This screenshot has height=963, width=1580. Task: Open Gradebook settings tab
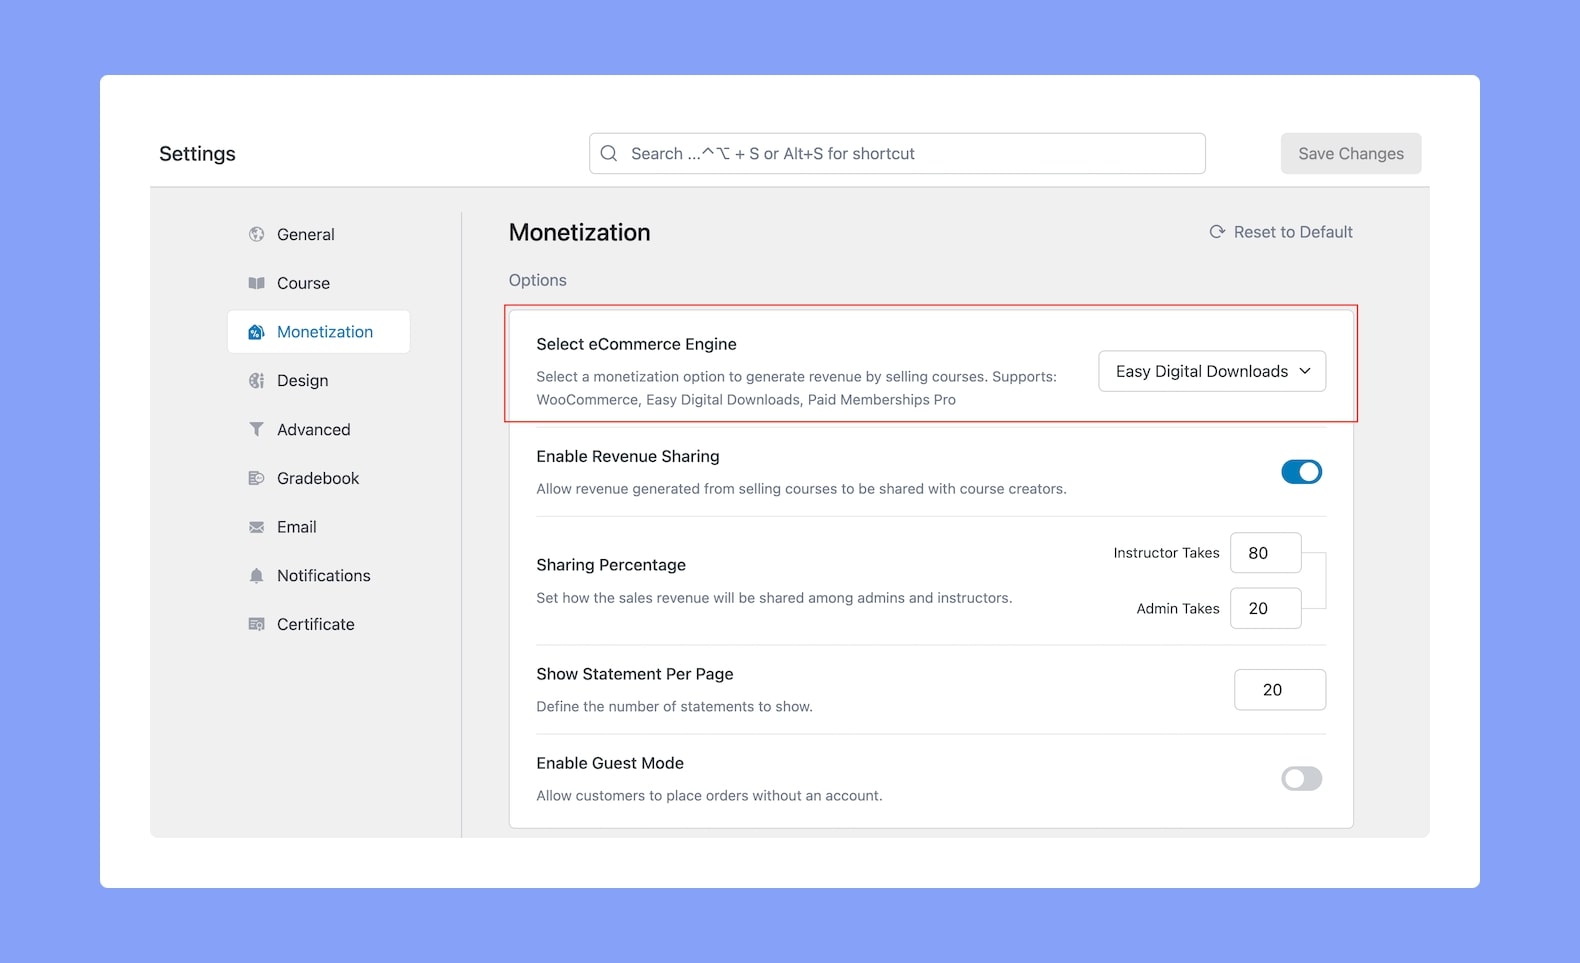click(319, 478)
